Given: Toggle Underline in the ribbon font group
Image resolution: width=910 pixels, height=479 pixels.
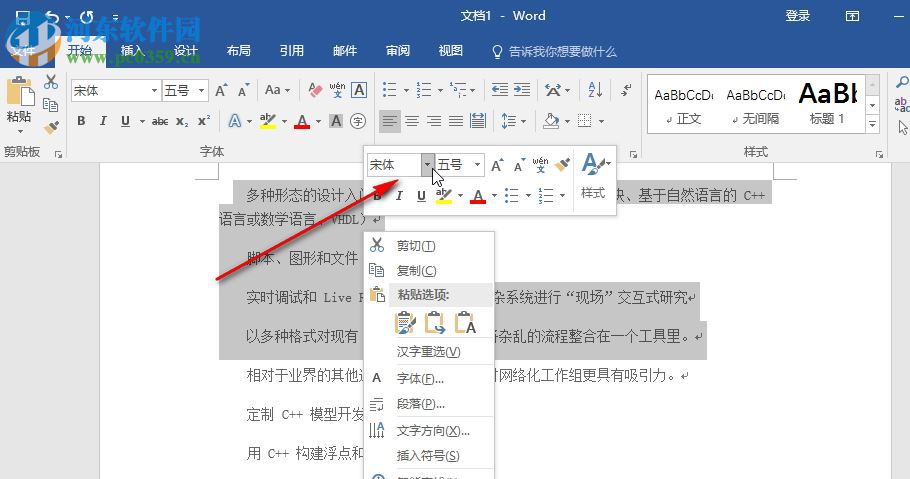Looking at the screenshot, I should (125, 121).
